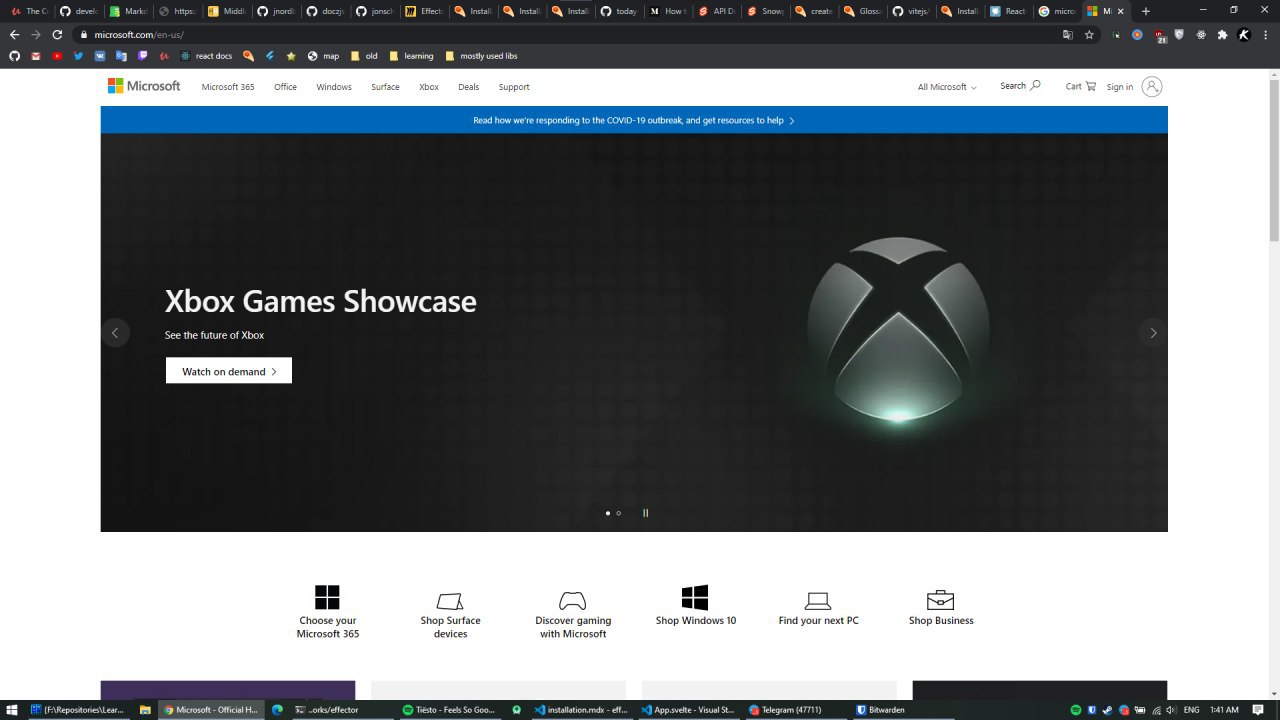Switch to the Medium How tab
The width and height of the screenshot is (1280, 720).
coord(666,11)
